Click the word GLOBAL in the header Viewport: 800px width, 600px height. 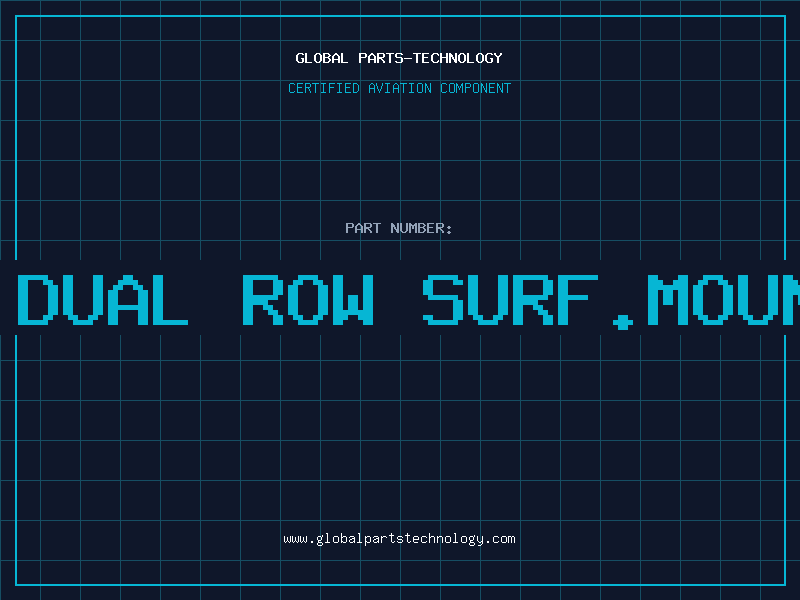point(321,59)
